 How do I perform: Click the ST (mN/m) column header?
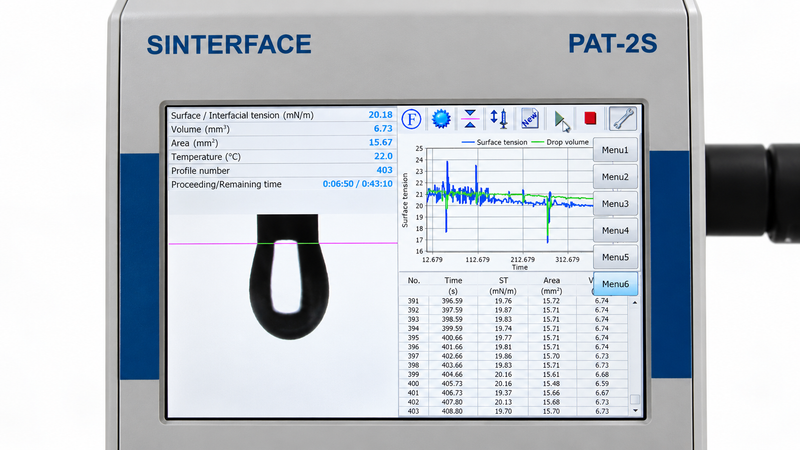503,286
